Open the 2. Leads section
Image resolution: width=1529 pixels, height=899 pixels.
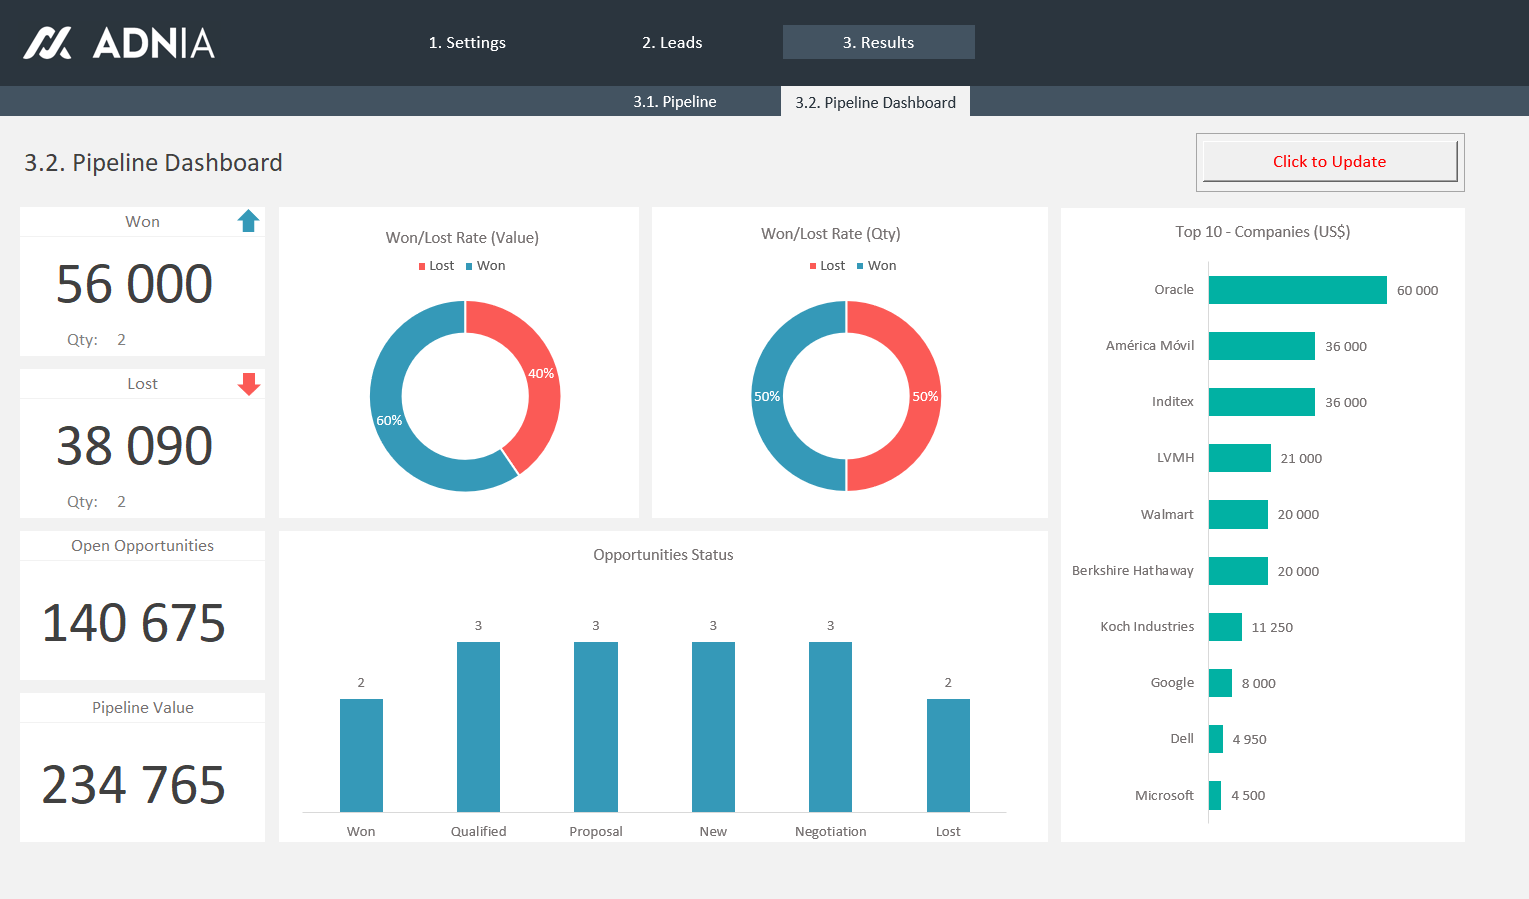[x=671, y=42]
